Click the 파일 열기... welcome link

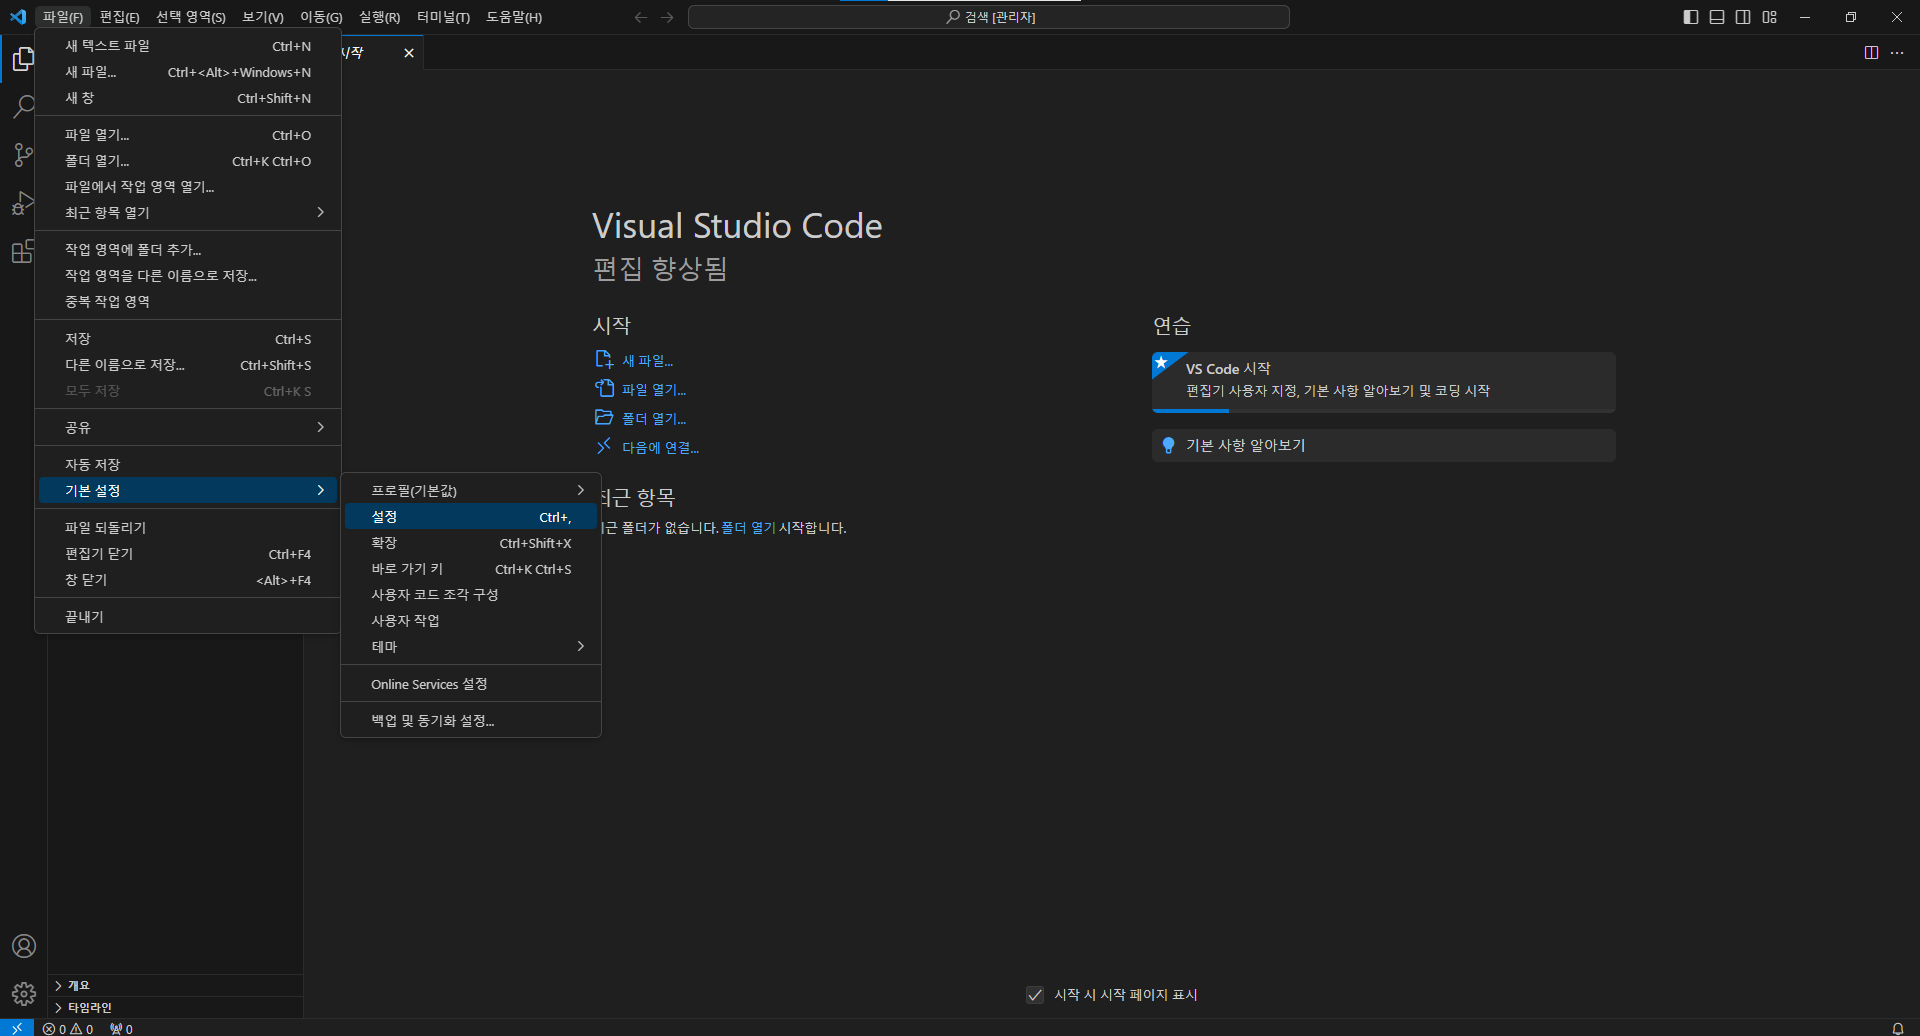coord(654,390)
